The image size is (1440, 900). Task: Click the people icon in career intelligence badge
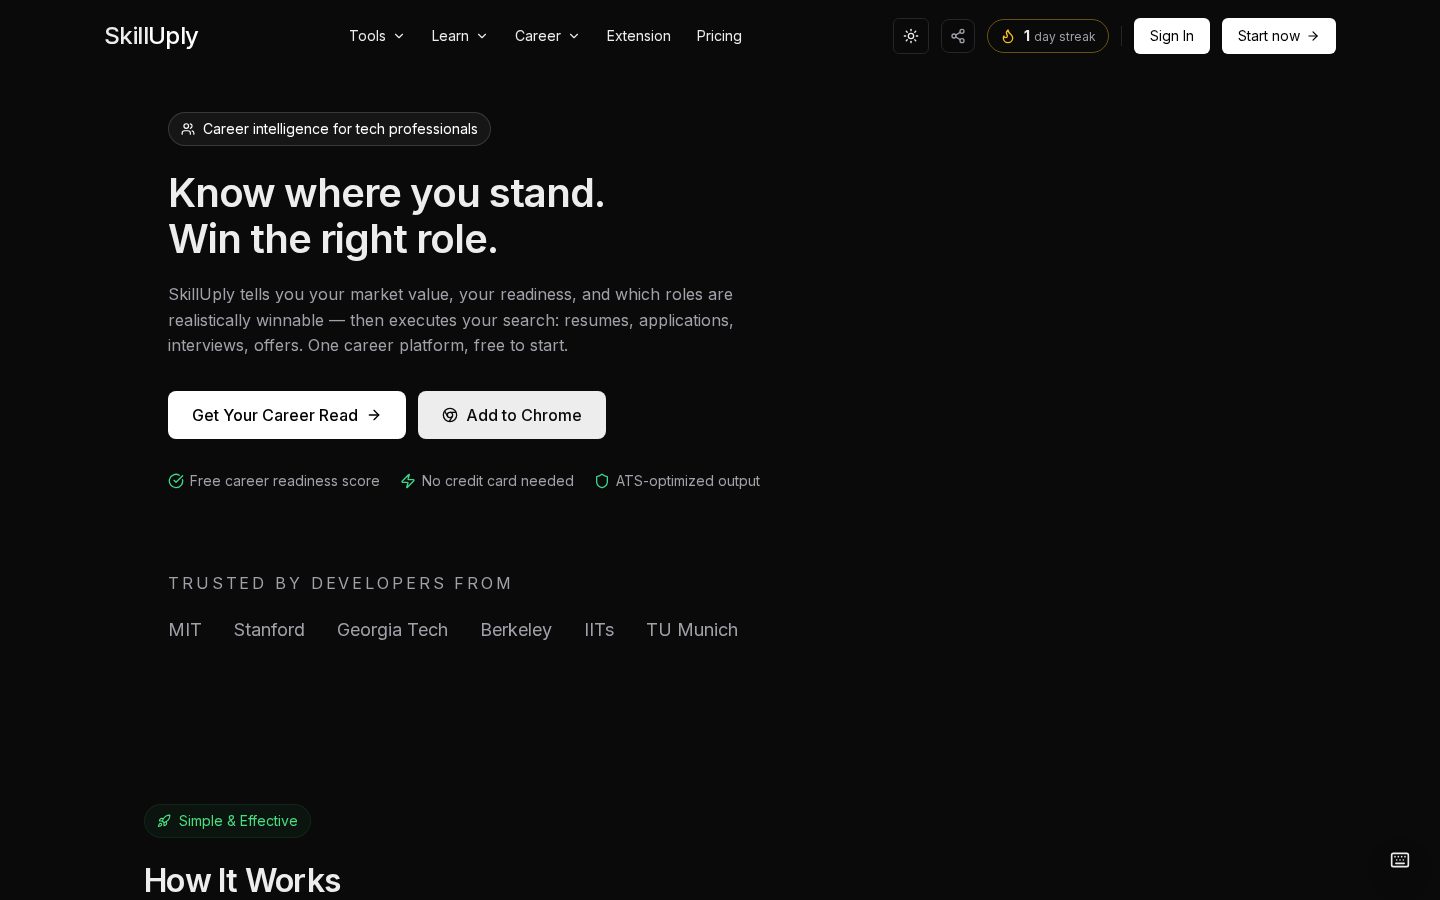pos(188,129)
